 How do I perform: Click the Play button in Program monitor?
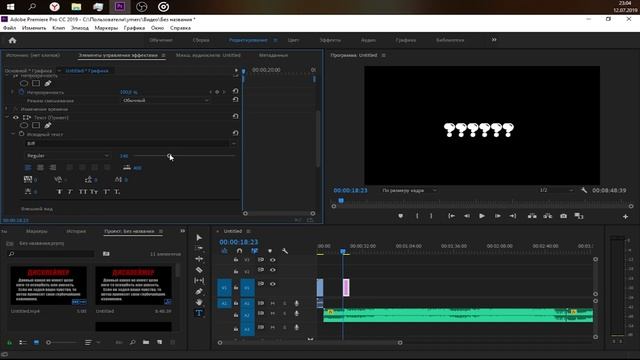[x=482, y=216]
